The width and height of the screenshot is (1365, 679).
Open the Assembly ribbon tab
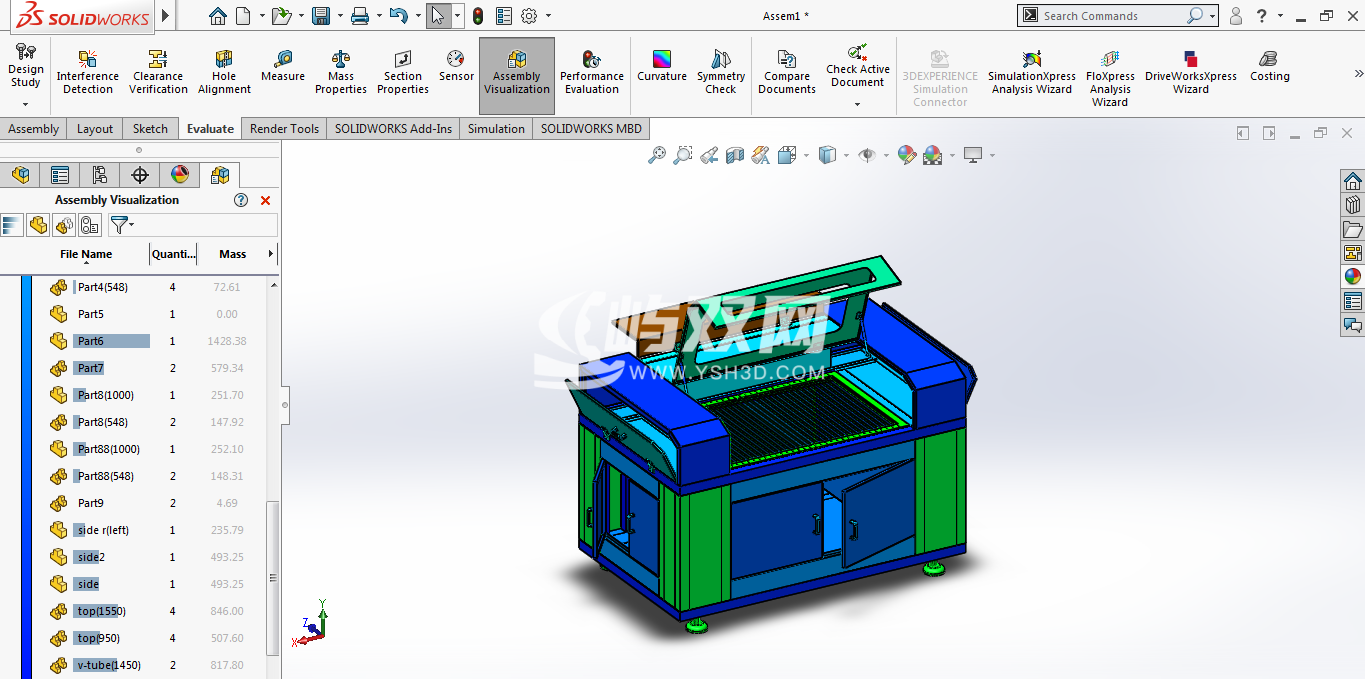click(x=34, y=129)
